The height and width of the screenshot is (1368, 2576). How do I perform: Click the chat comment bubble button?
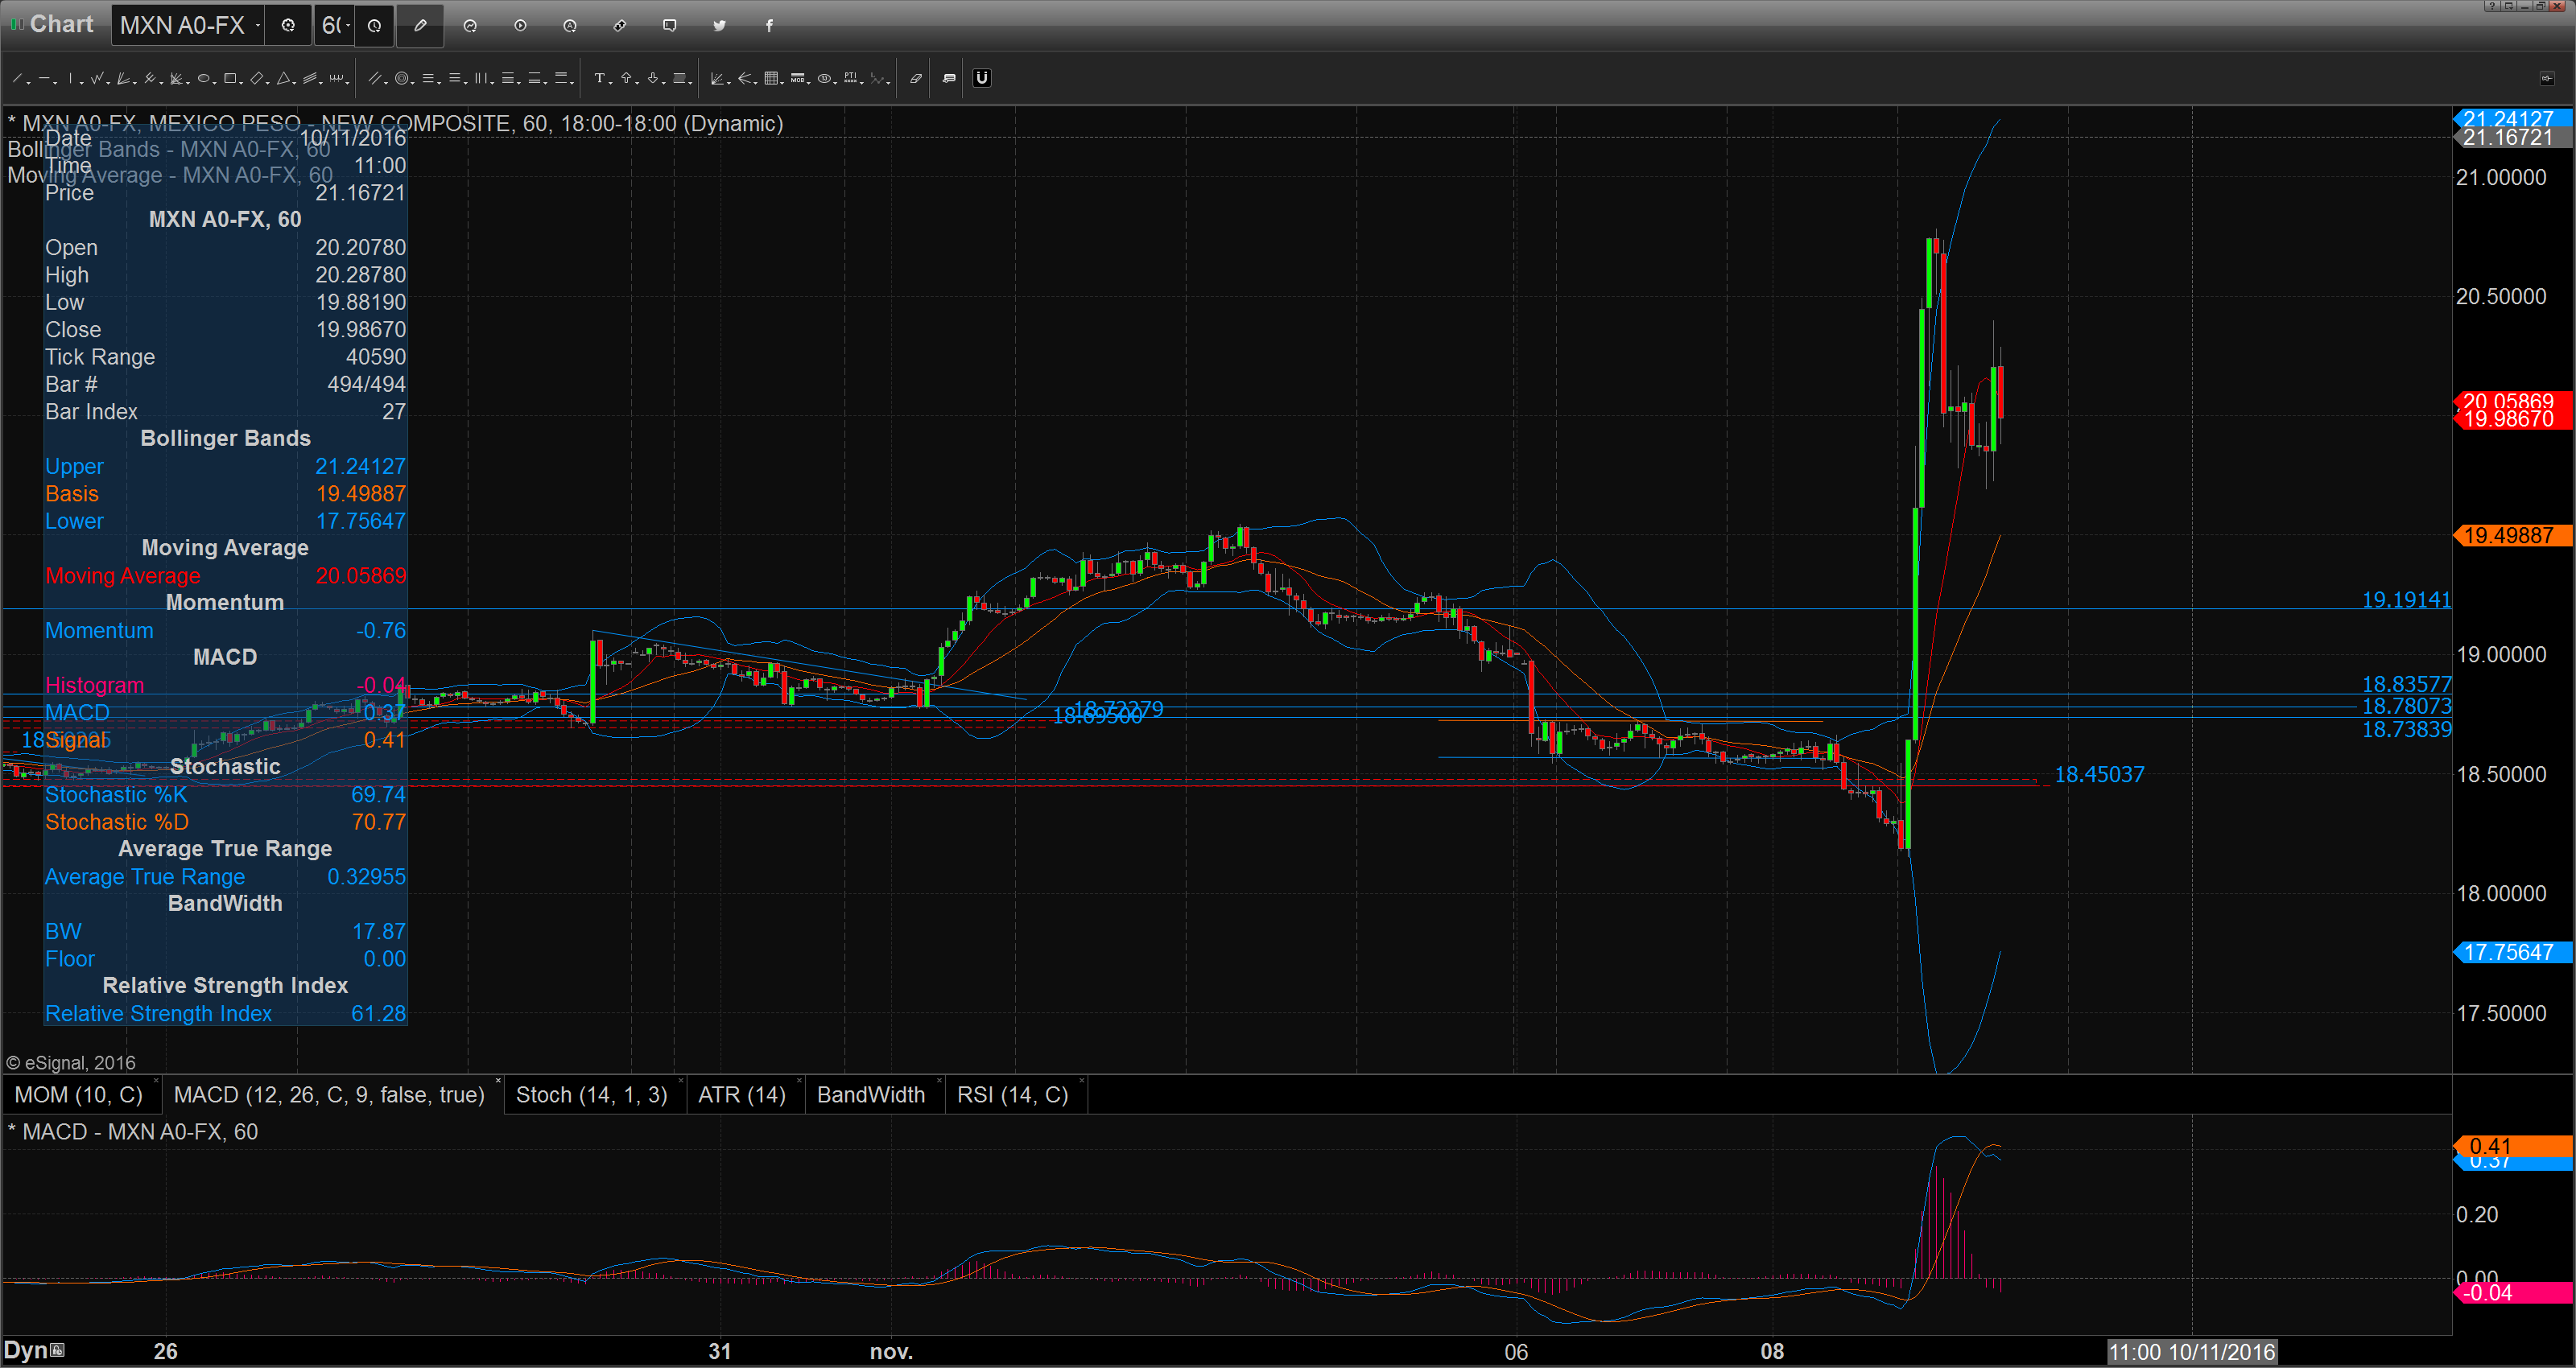pyautogui.click(x=670, y=25)
